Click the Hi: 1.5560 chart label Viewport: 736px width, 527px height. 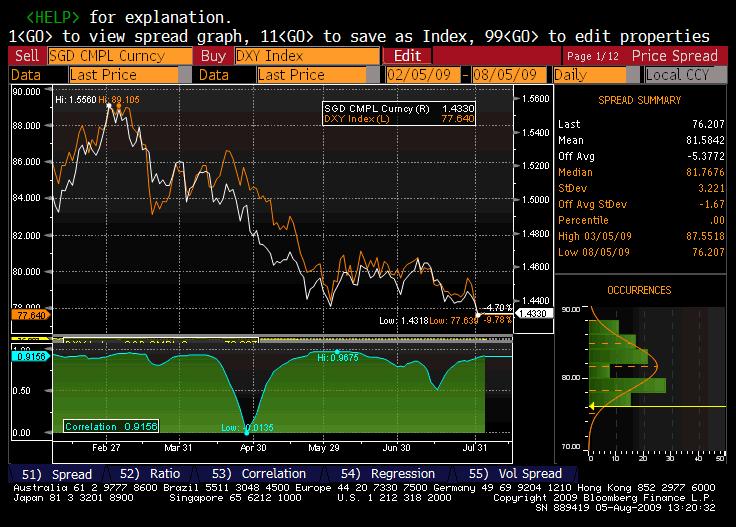76,99
